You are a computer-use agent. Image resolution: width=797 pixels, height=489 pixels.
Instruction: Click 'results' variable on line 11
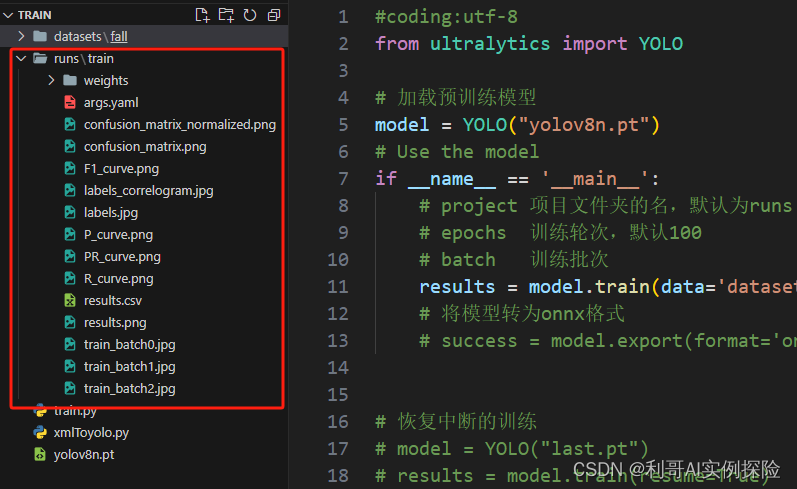pos(457,287)
